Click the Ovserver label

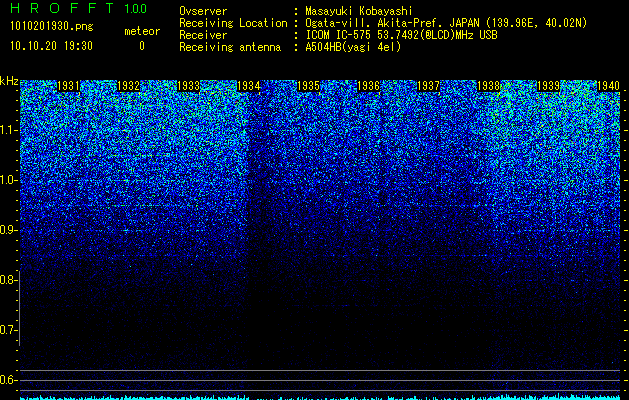(x=203, y=11)
